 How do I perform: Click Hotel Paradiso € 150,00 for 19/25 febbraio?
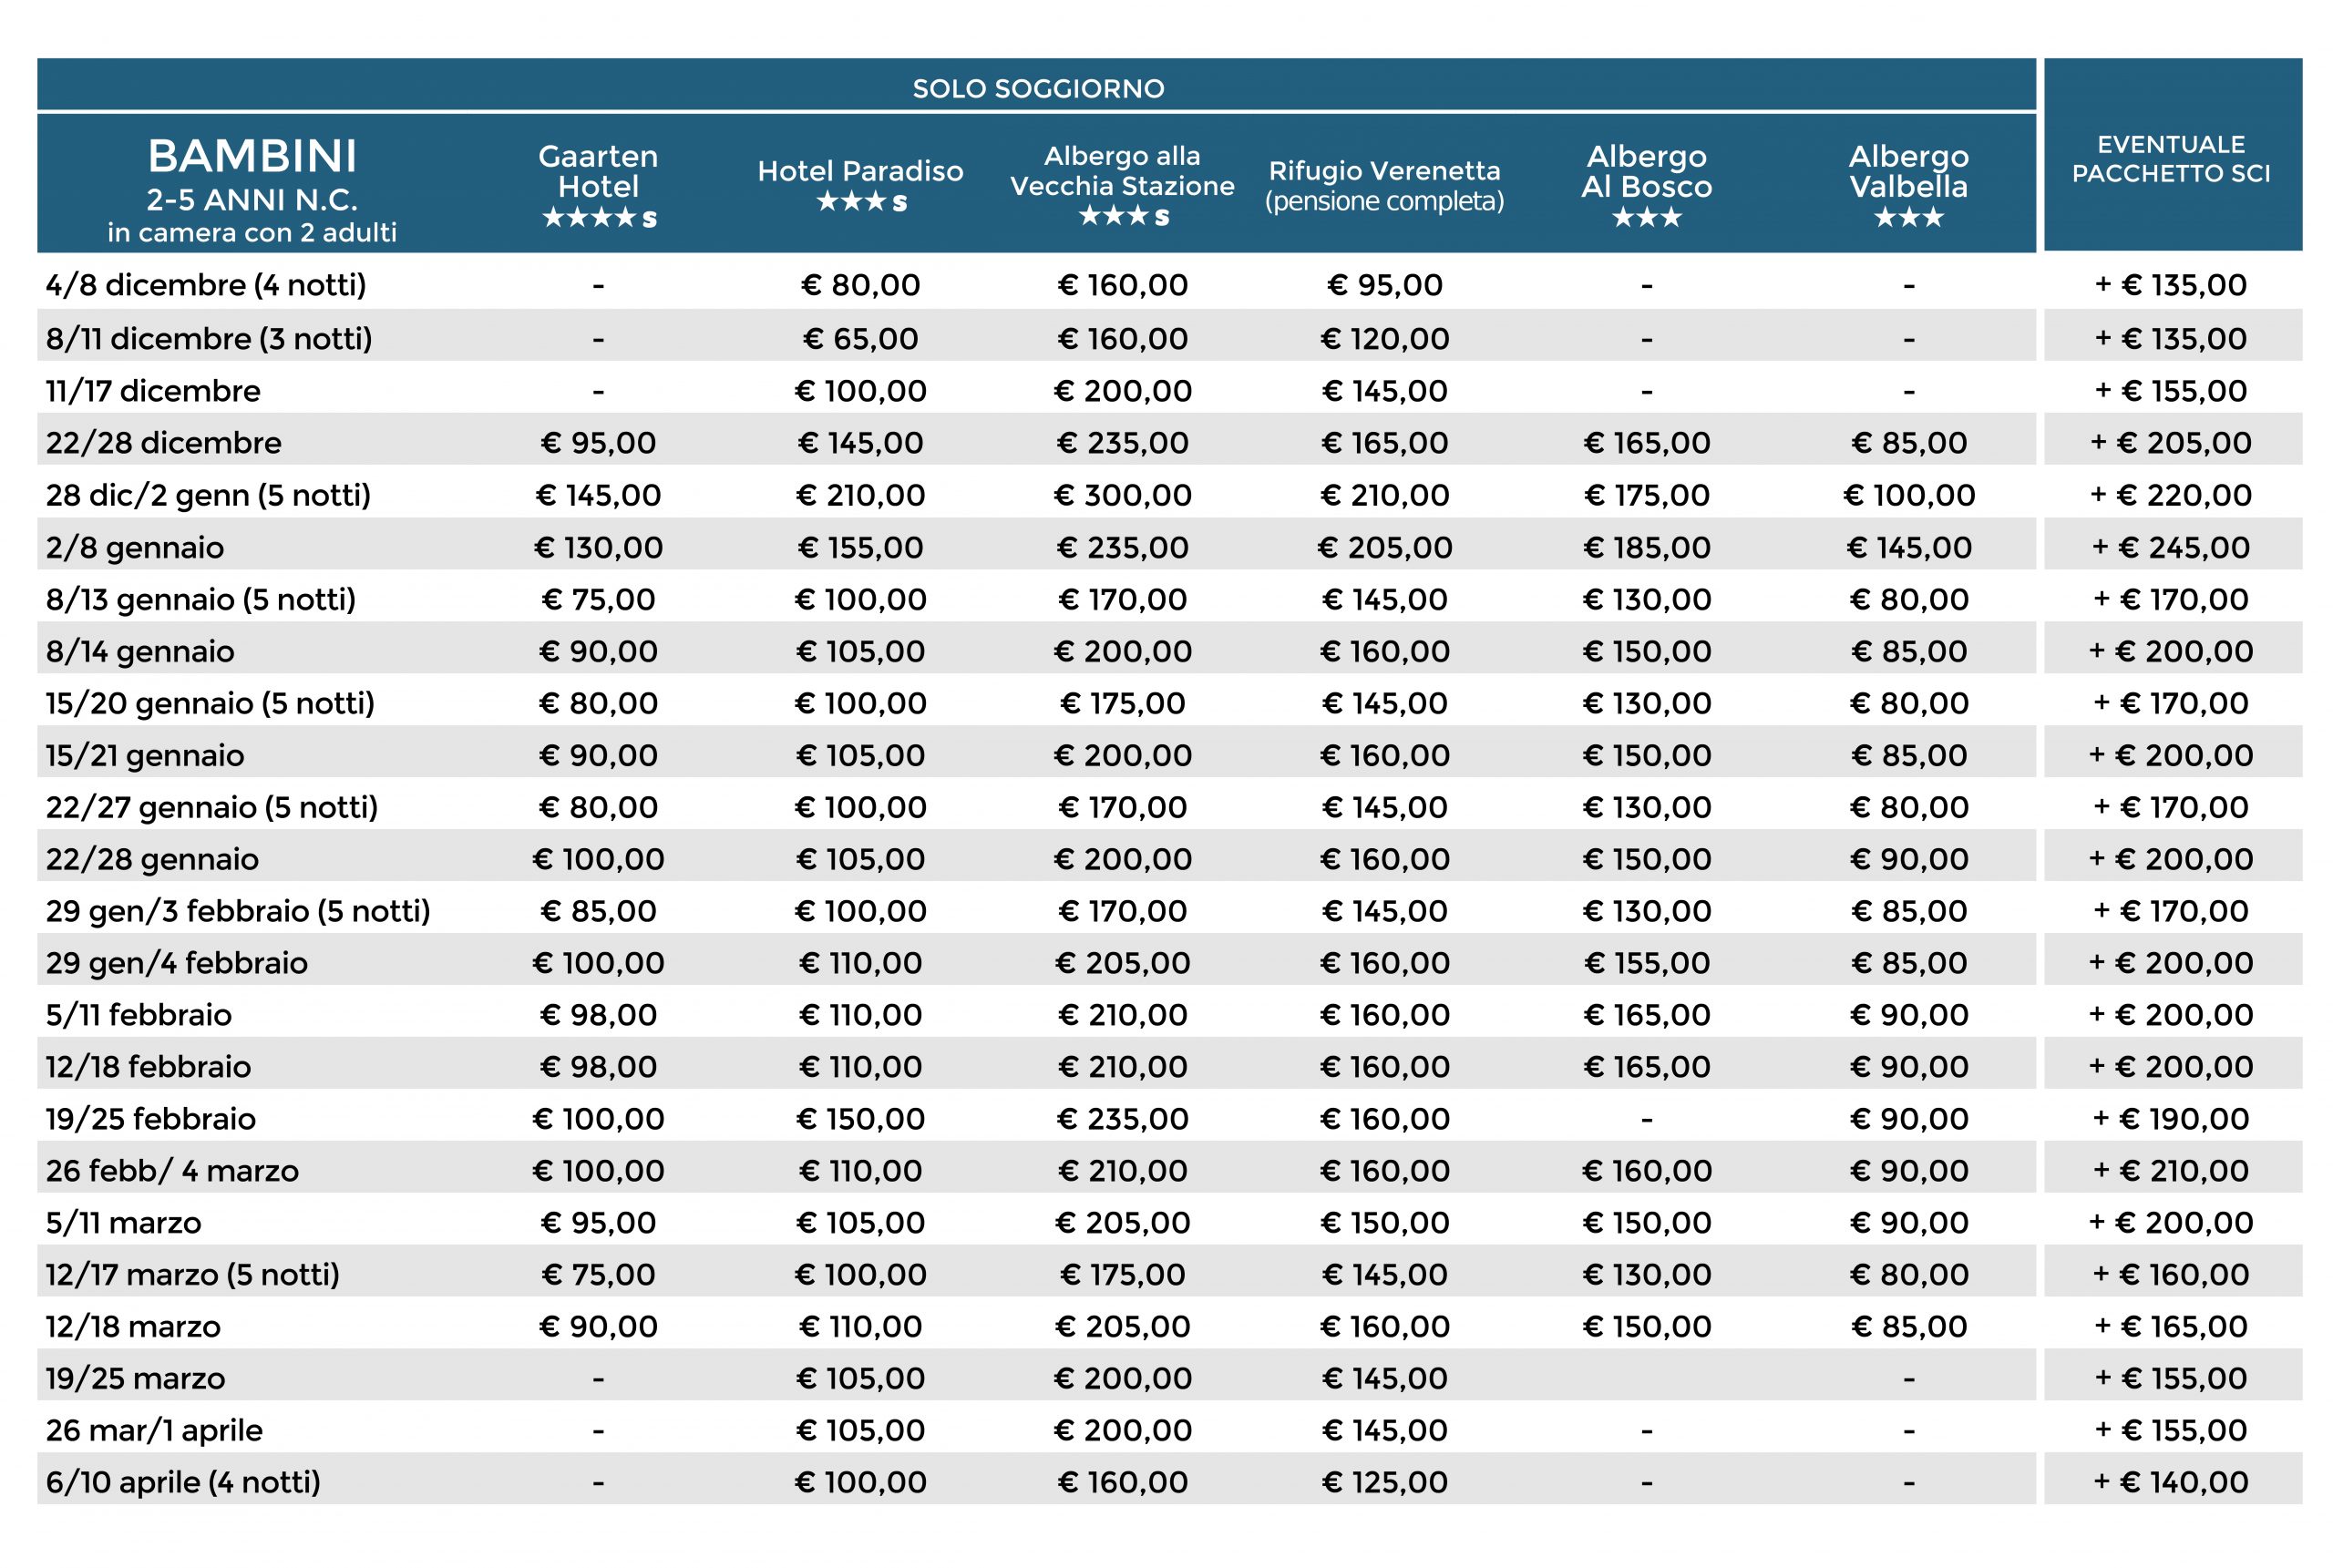pos(860,1120)
